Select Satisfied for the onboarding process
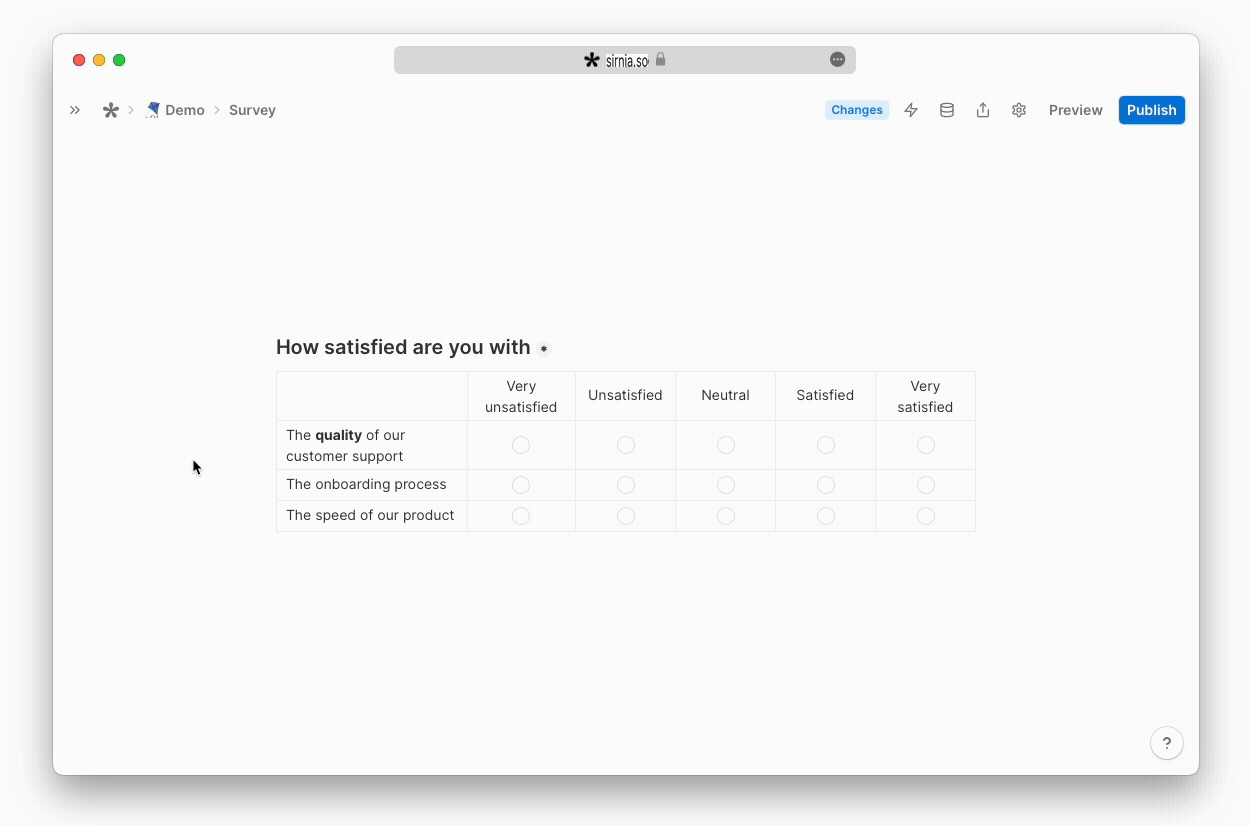This screenshot has height=826, width=1250. click(x=826, y=485)
